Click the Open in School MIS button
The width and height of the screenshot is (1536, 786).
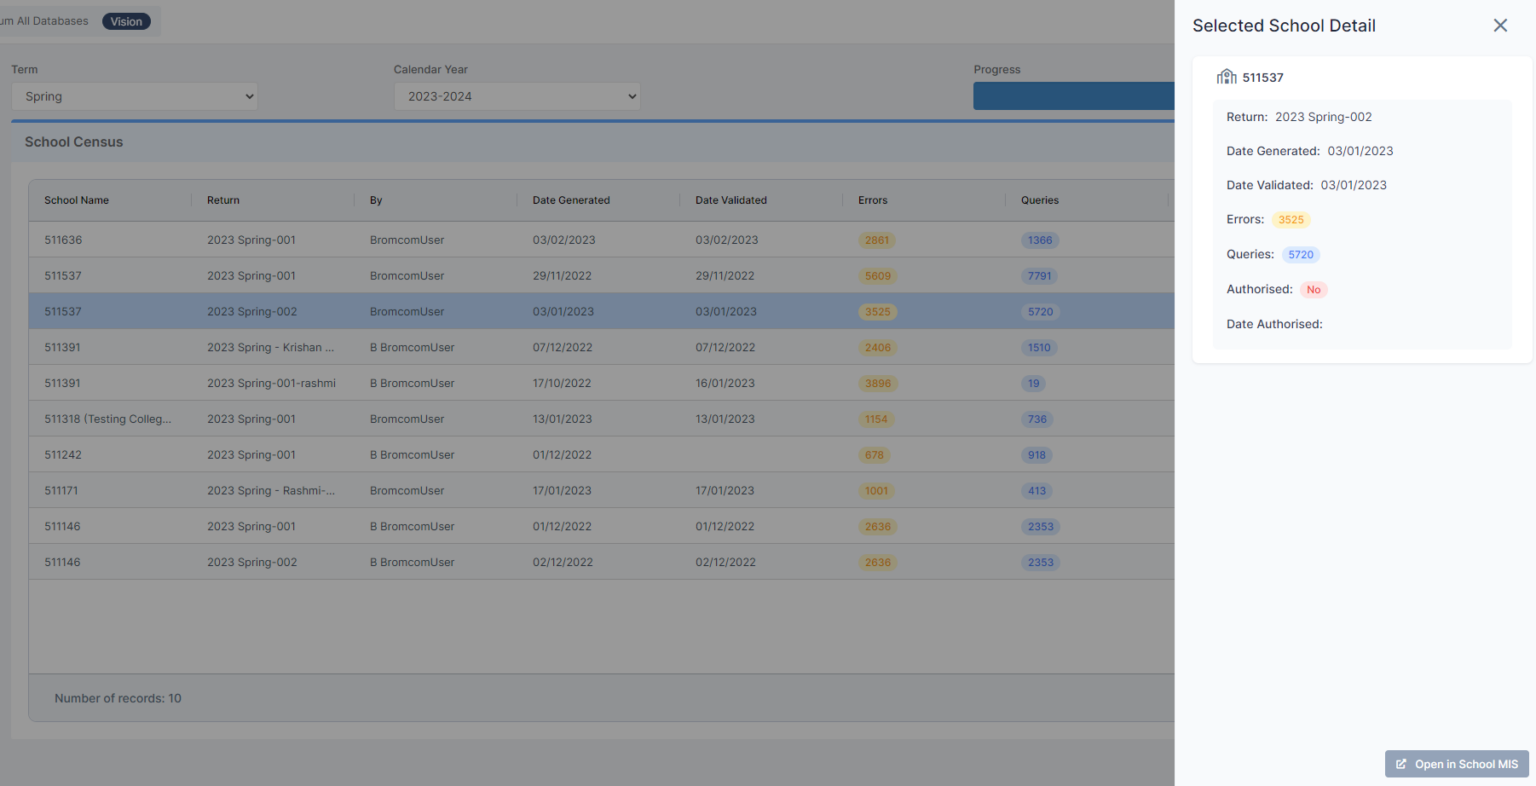[1457, 764]
